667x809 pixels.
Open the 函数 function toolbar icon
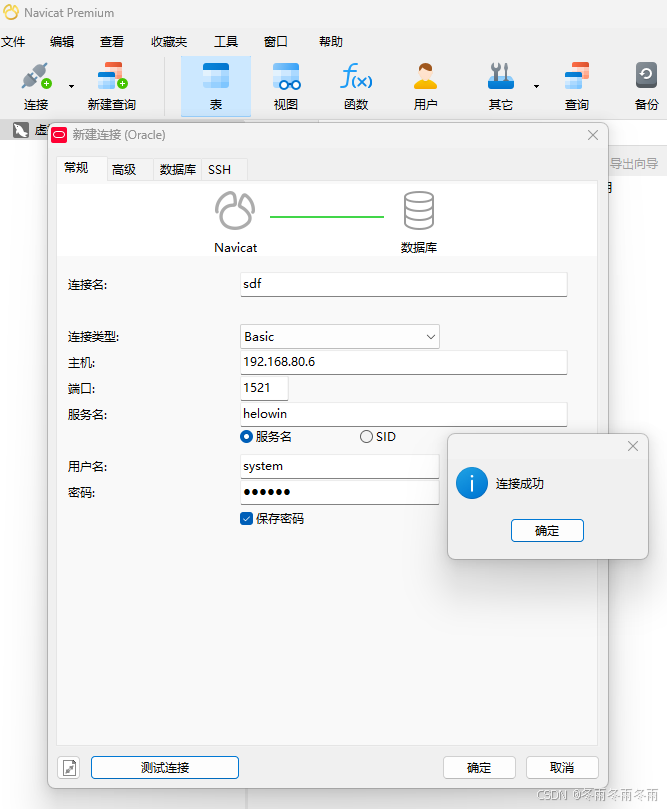(x=356, y=86)
